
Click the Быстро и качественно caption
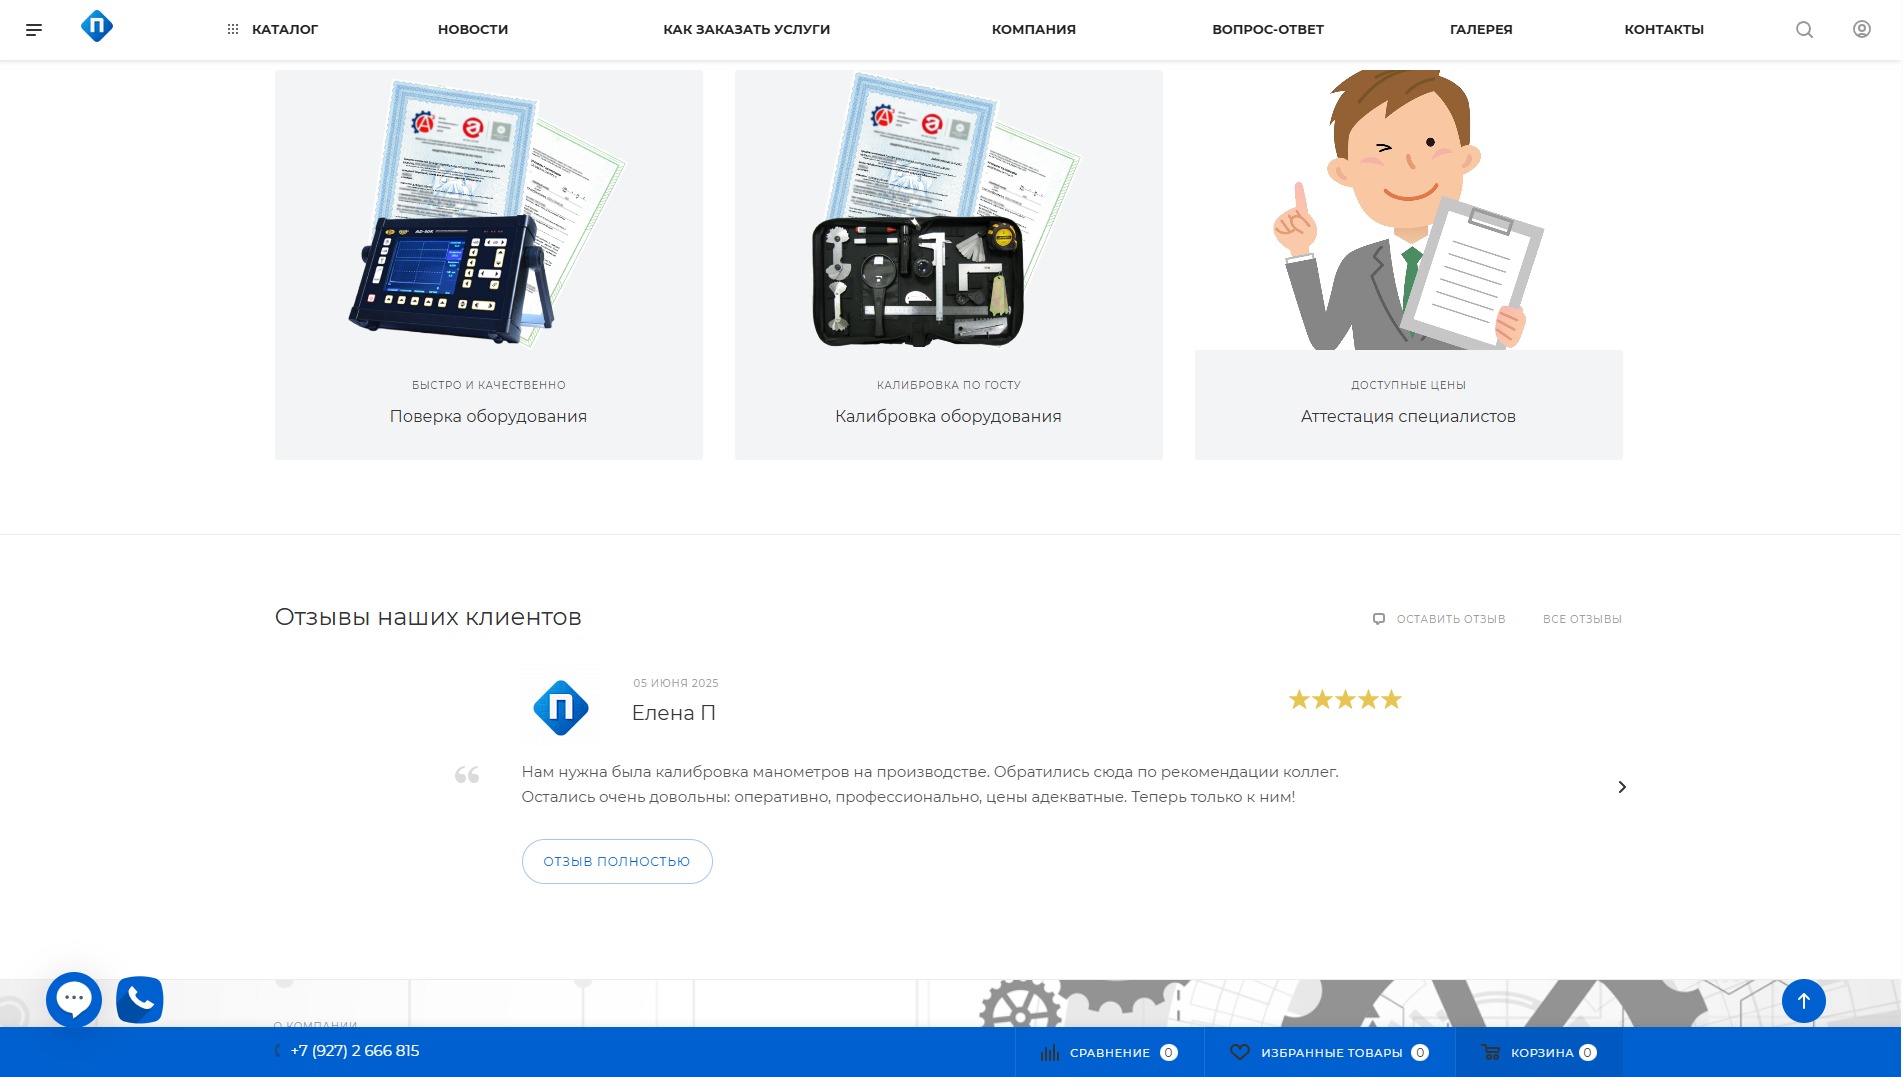489,385
